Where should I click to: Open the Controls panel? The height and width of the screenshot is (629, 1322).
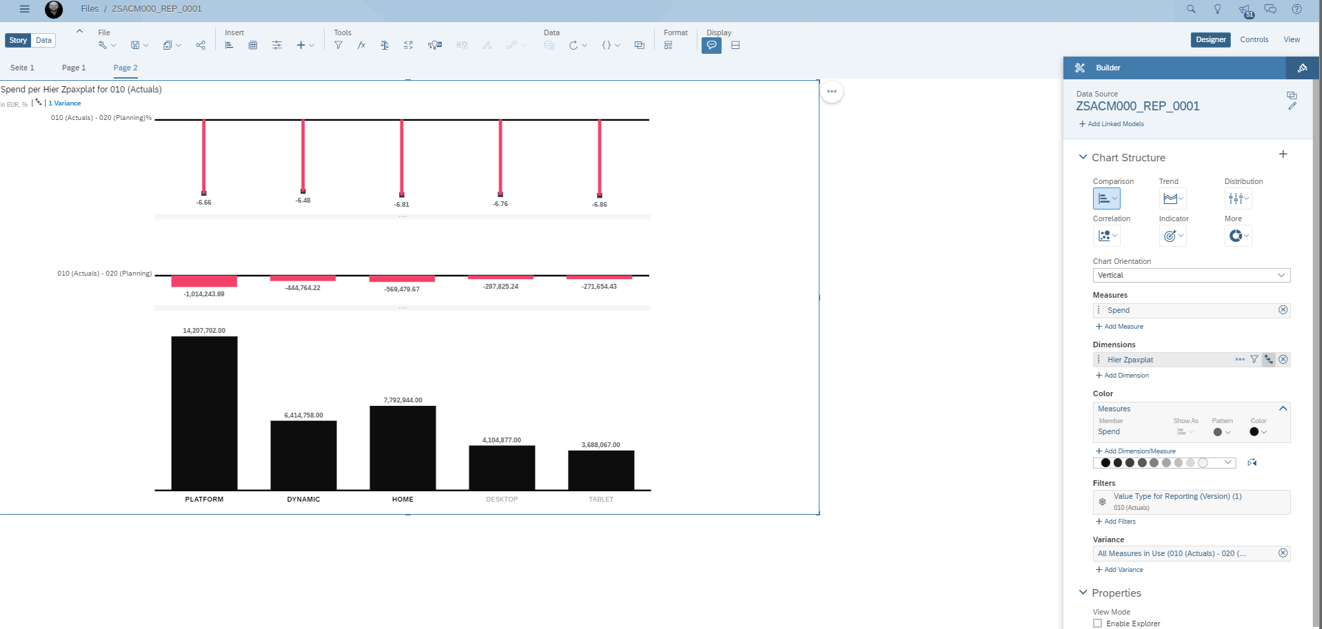tap(1254, 40)
